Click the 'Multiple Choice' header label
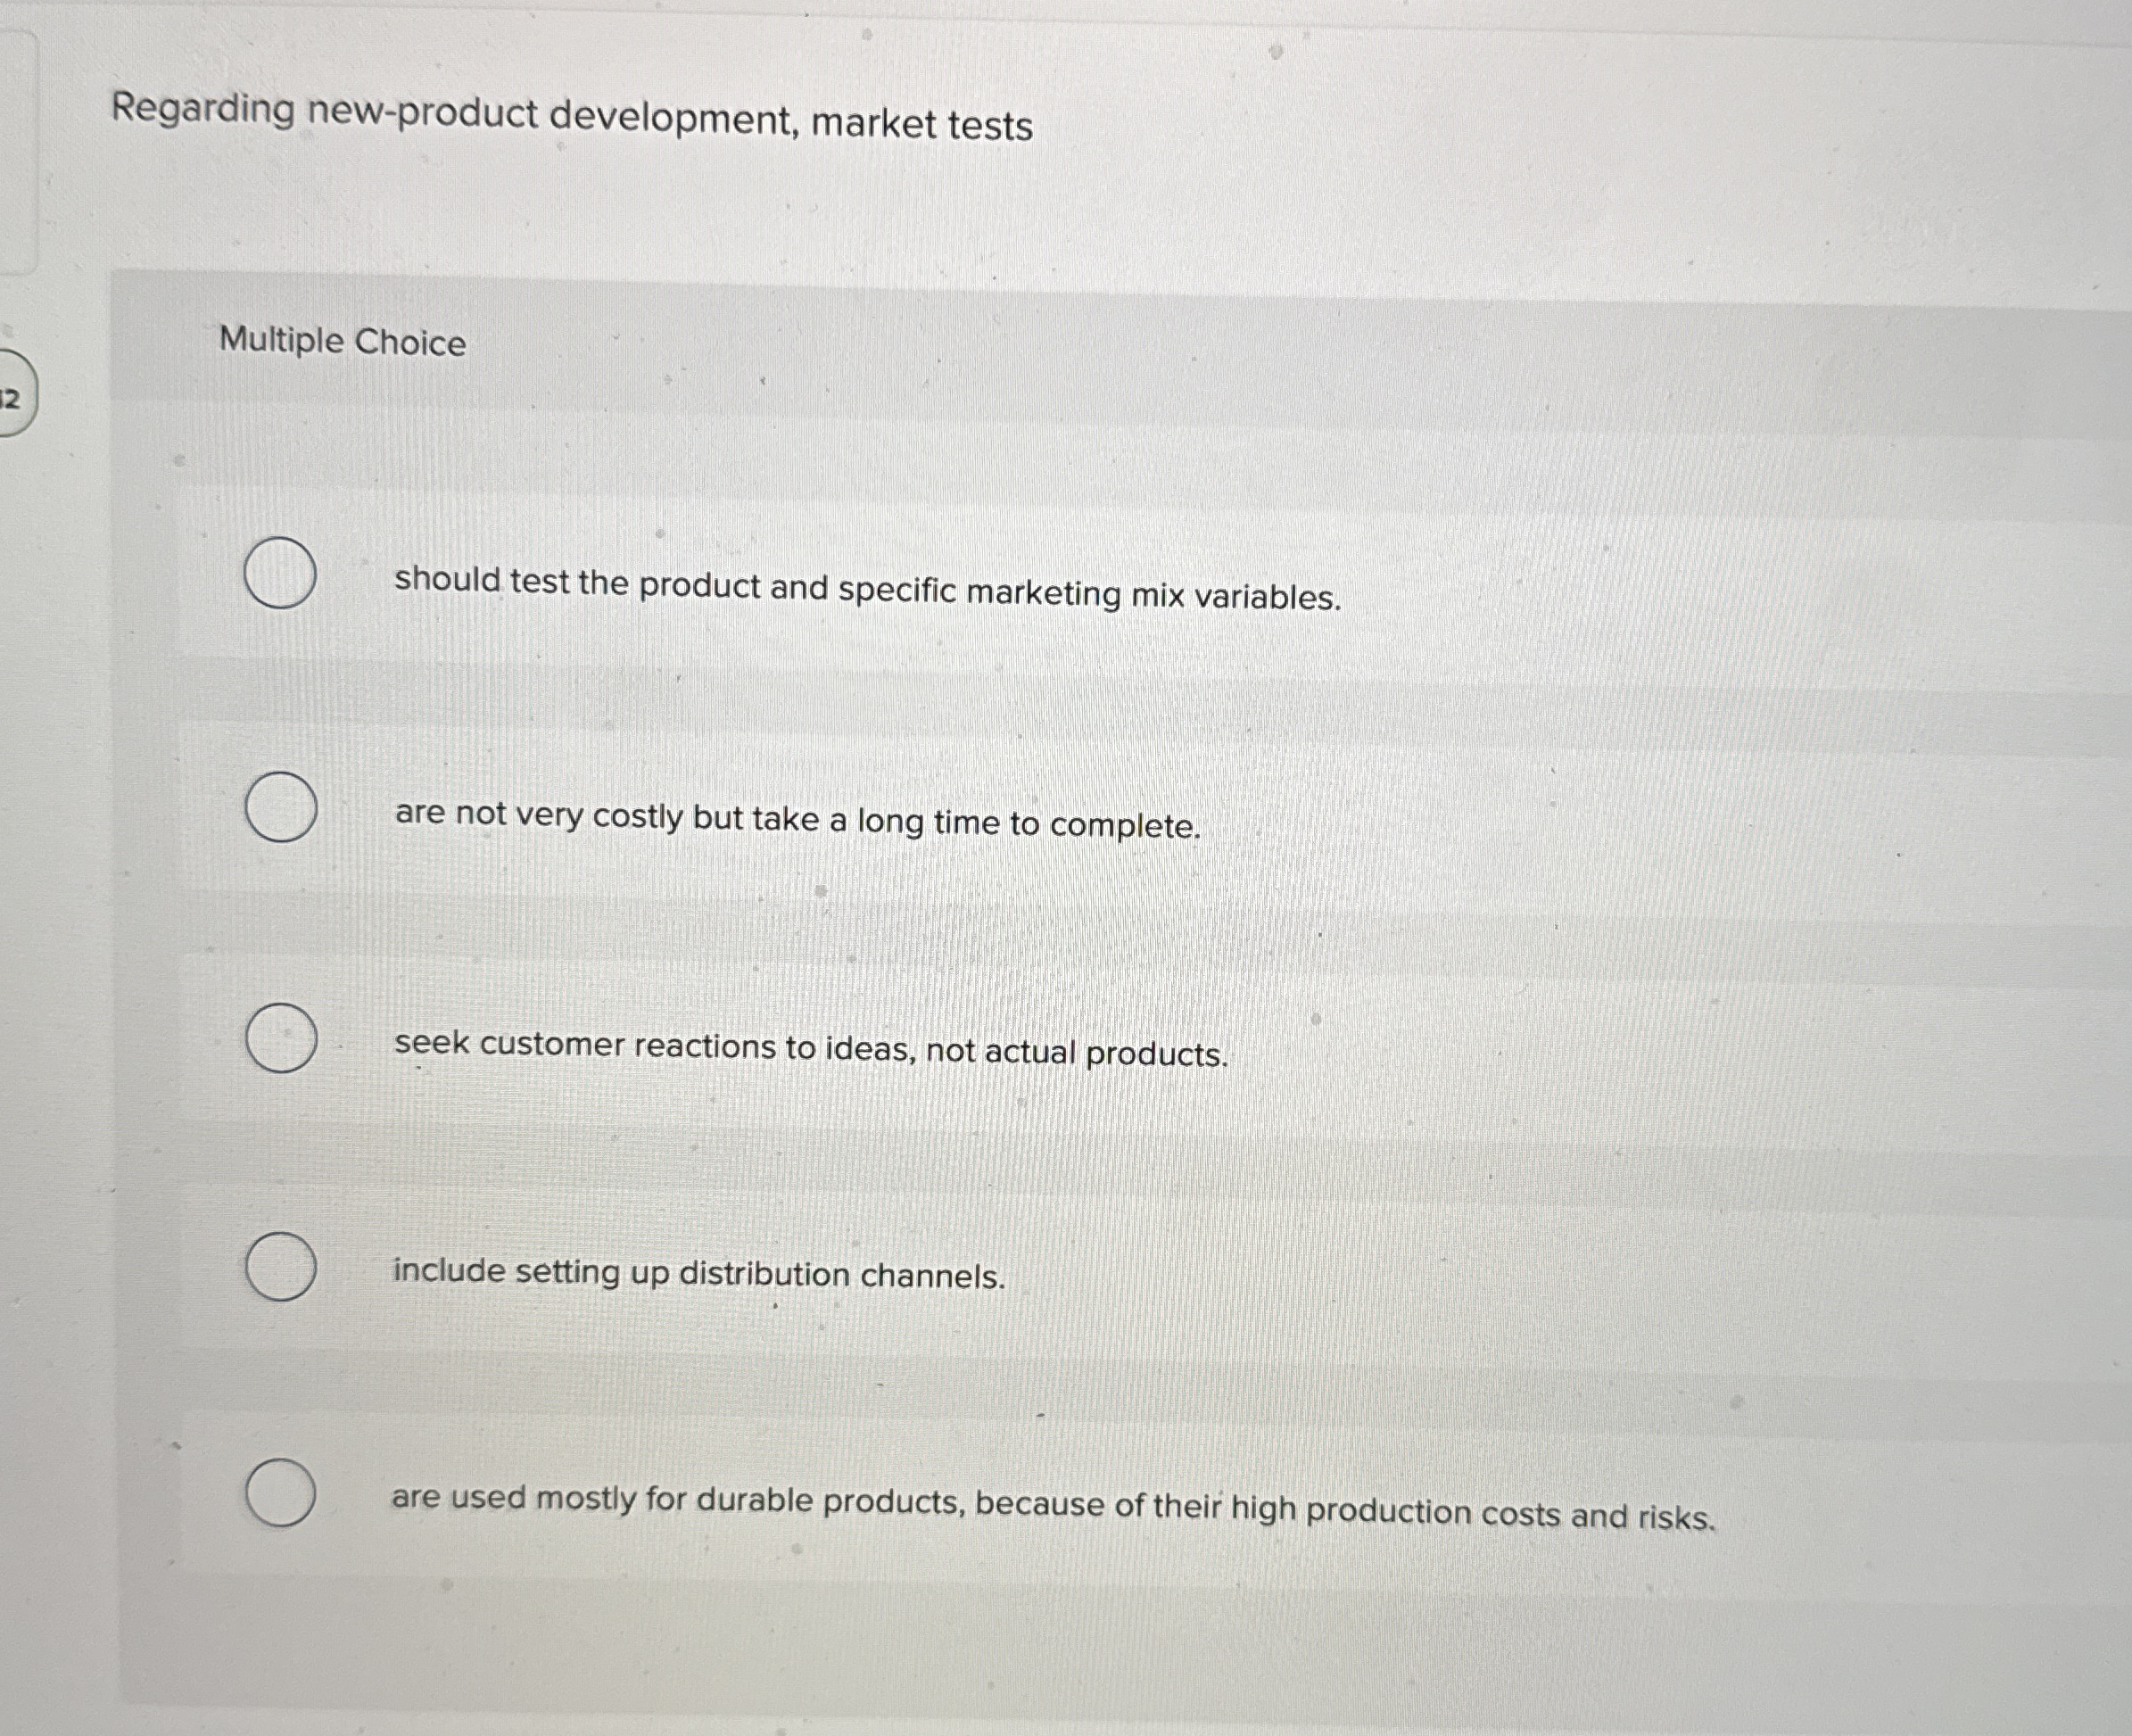The height and width of the screenshot is (1736, 2132). (341, 344)
